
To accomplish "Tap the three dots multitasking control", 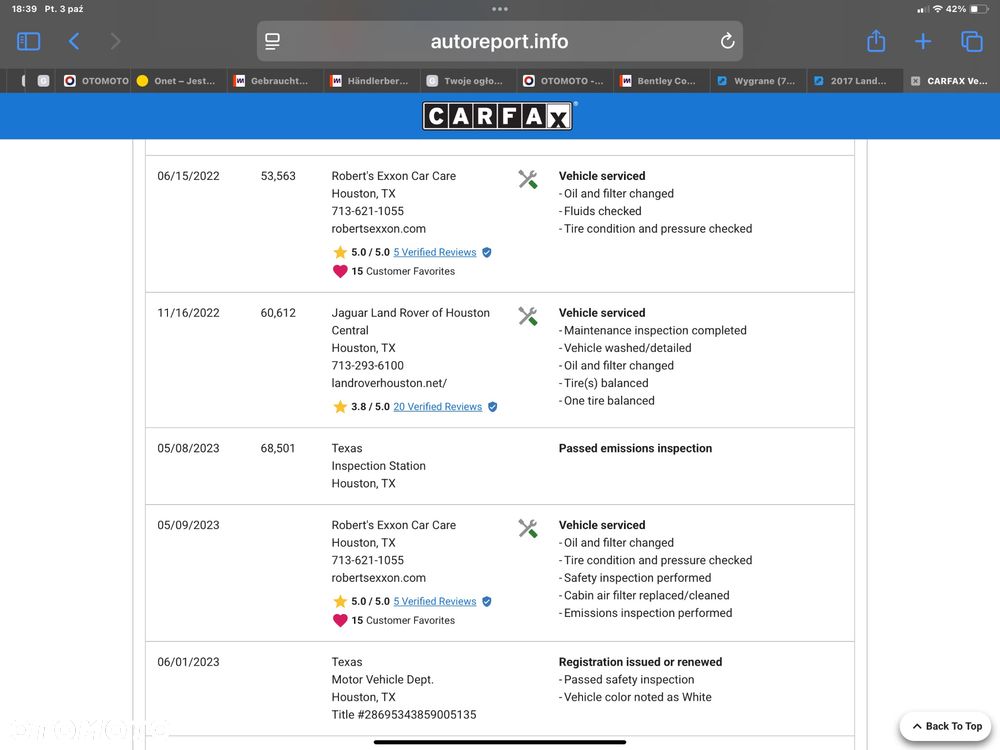I will point(500,9).
